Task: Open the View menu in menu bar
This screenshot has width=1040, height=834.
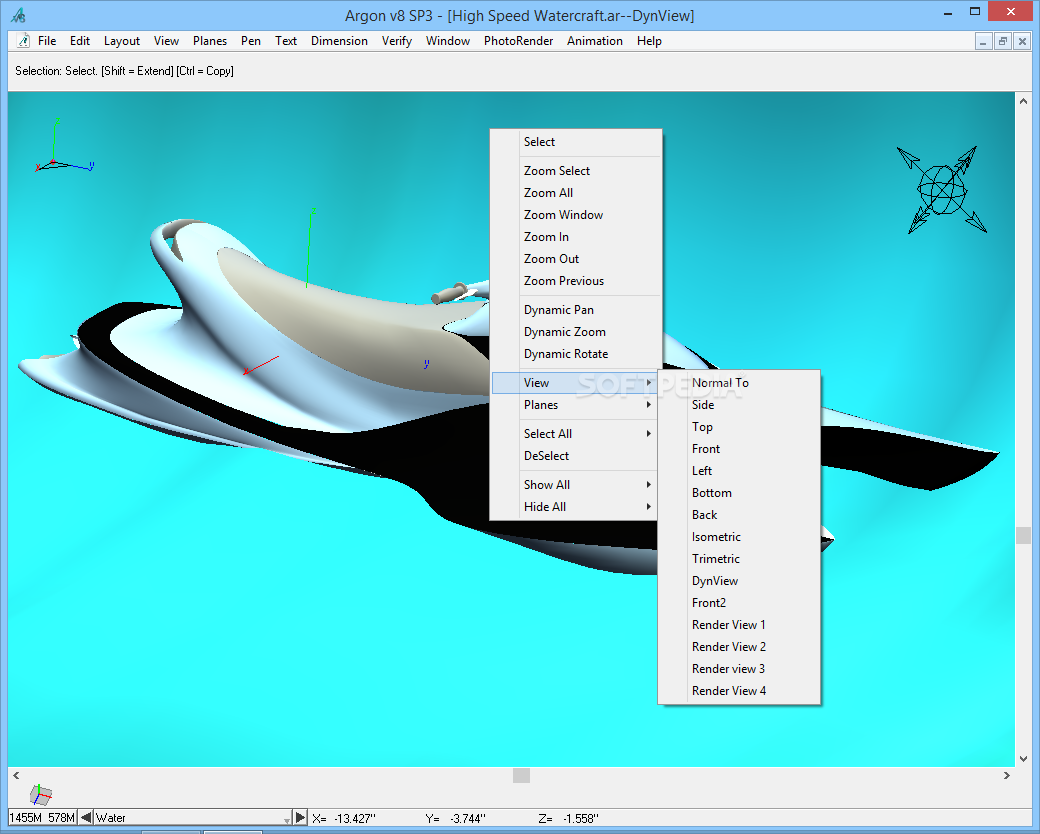Action: (166, 40)
